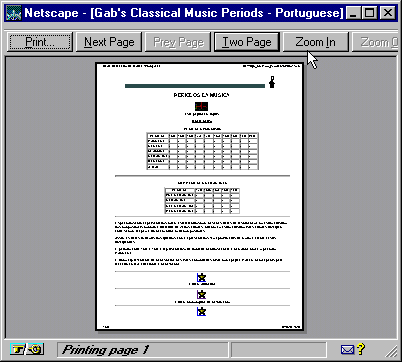402x362 pixels.
Task: Click the grayed Prev Page button
Action: [178, 42]
